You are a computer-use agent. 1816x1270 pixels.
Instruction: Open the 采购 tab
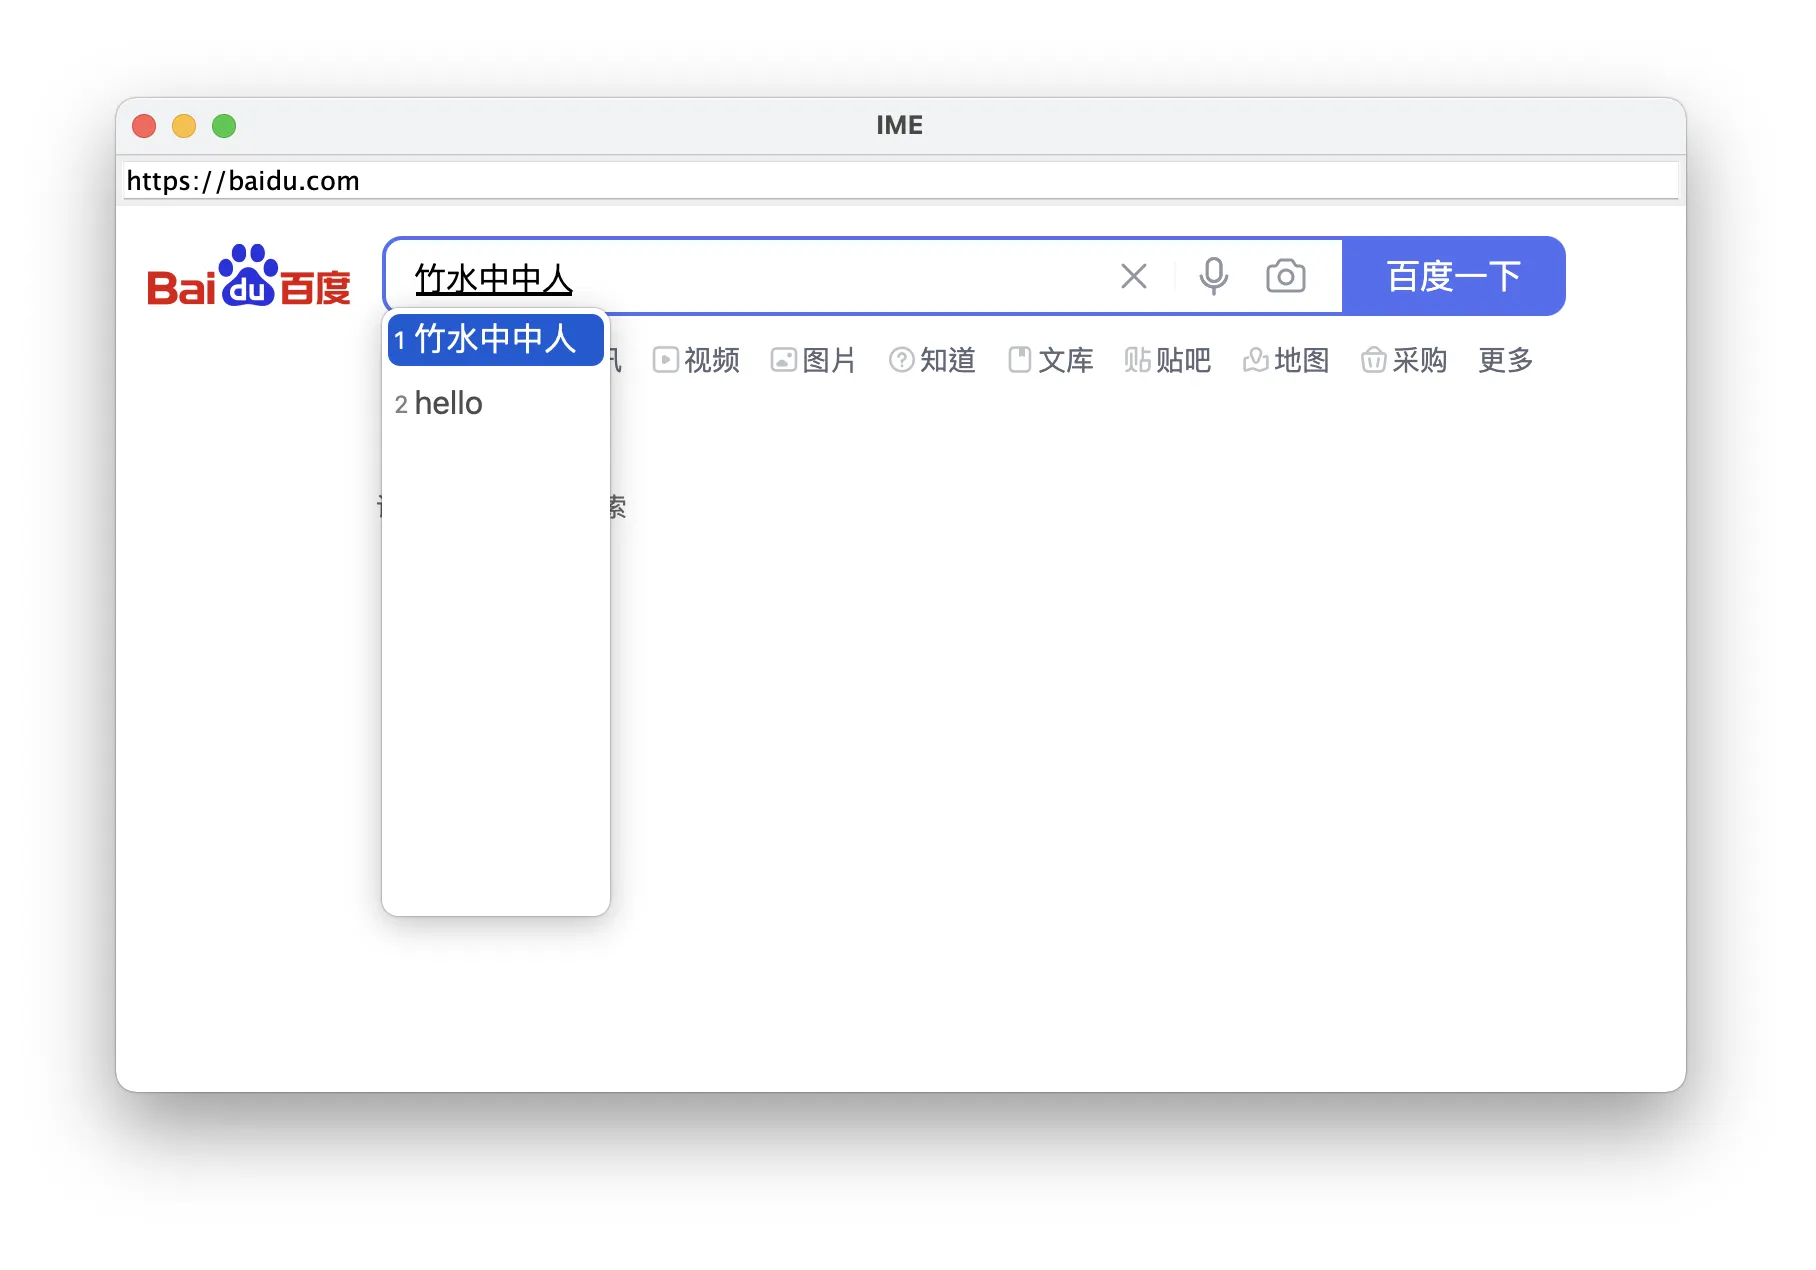[1404, 360]
